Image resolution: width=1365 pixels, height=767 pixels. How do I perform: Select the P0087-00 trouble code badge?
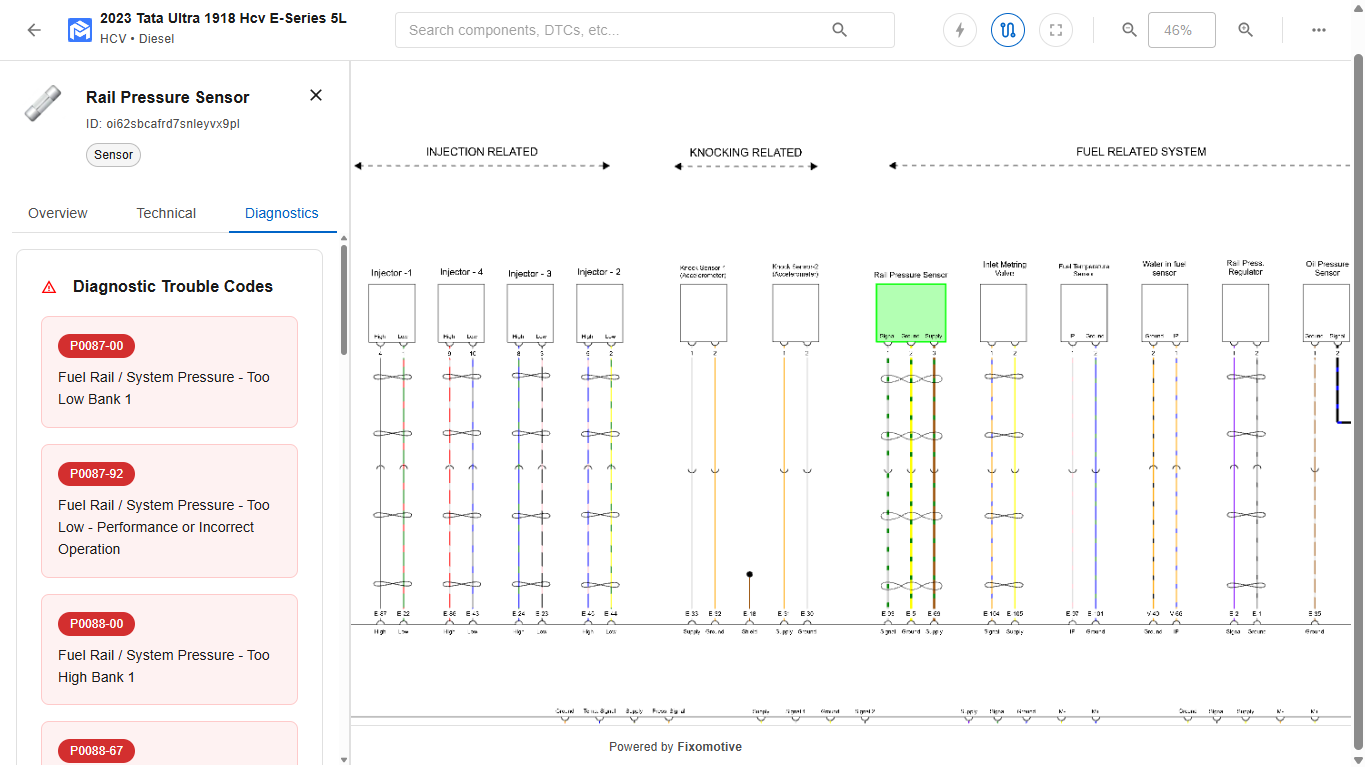point(96,346)
